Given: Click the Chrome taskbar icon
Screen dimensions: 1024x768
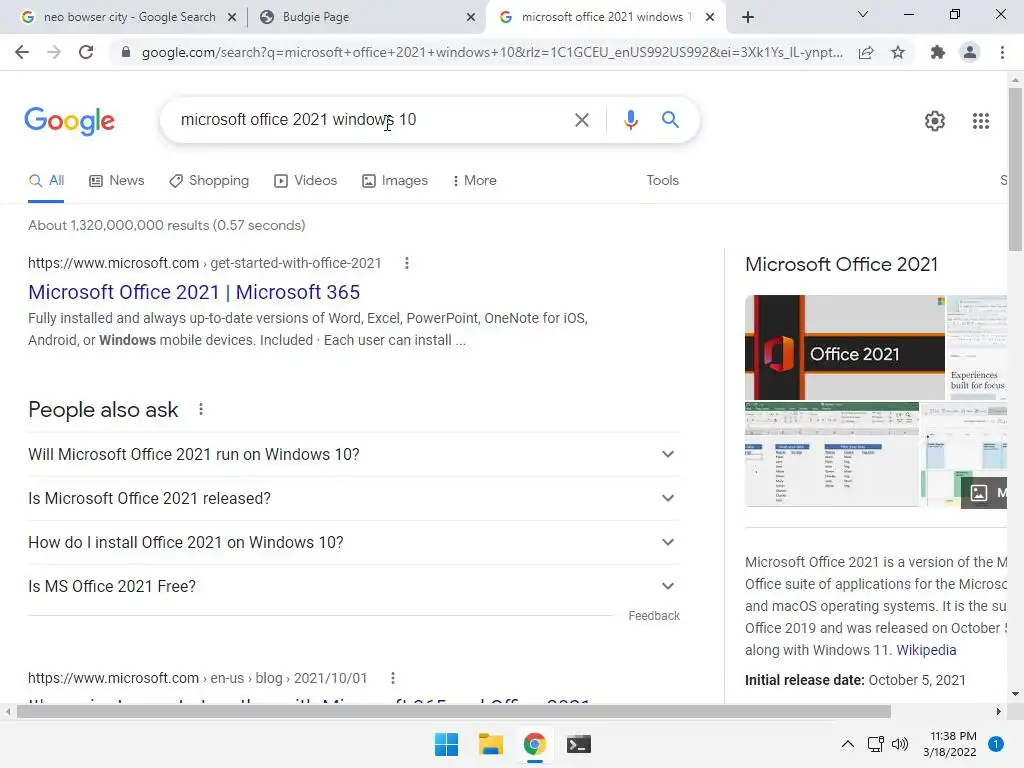Looking at the screenshot, I should tap(534, 744).
